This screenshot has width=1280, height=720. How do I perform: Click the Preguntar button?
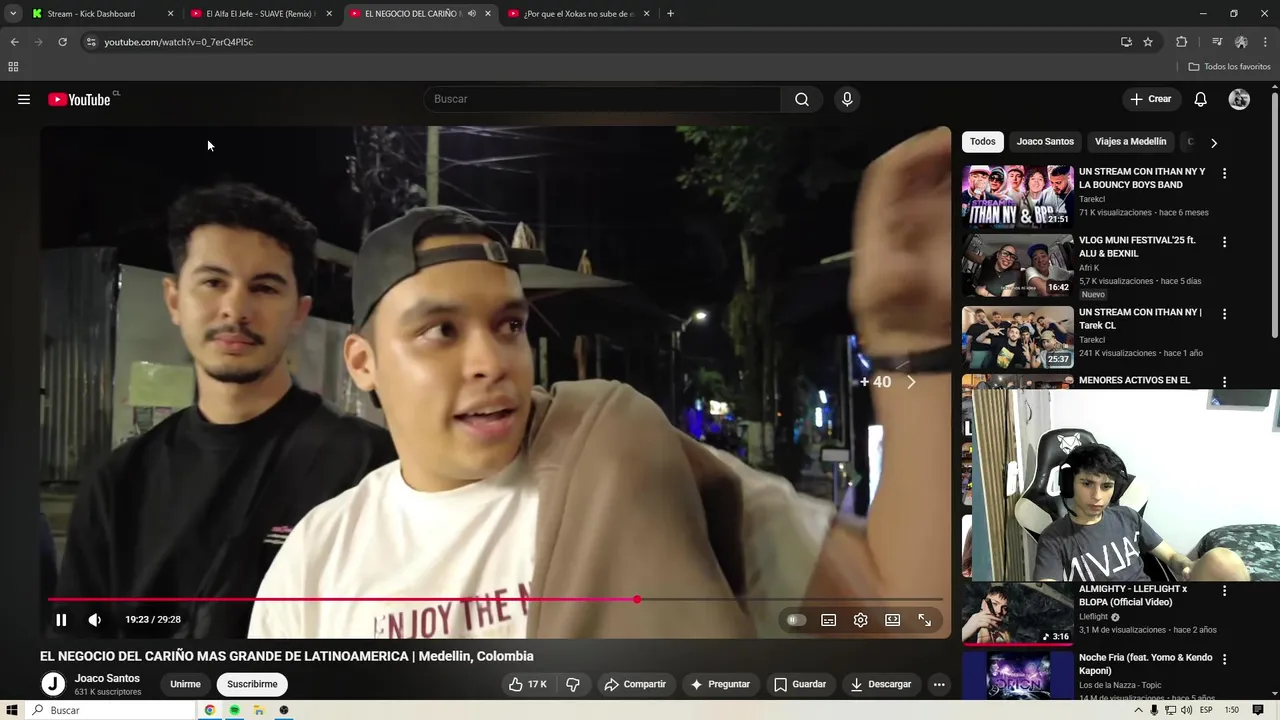(720, 684)
